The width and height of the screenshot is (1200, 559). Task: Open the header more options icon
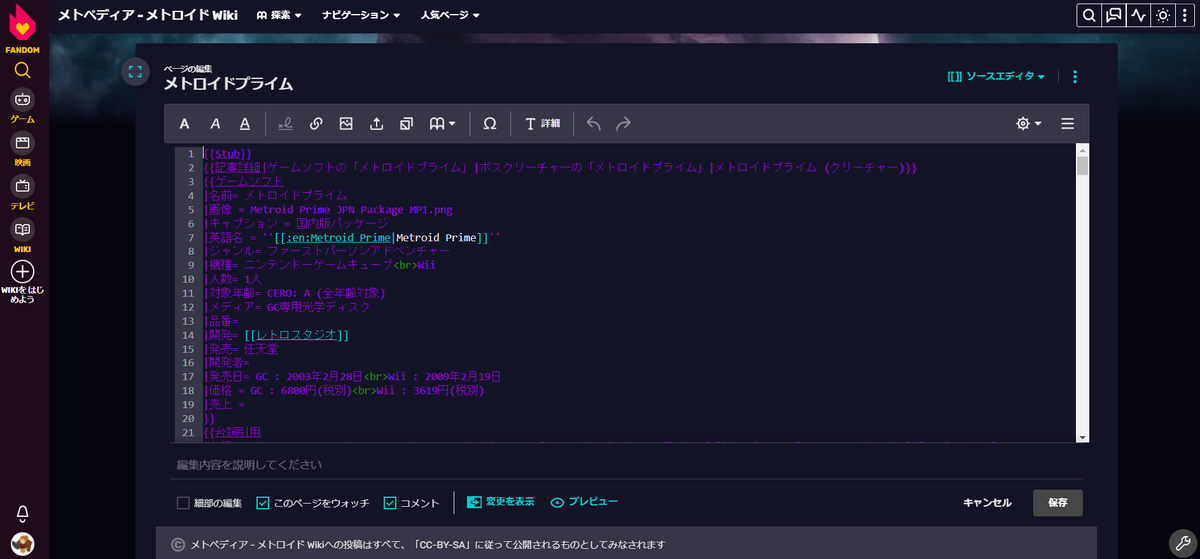(x=1187, y=15)
